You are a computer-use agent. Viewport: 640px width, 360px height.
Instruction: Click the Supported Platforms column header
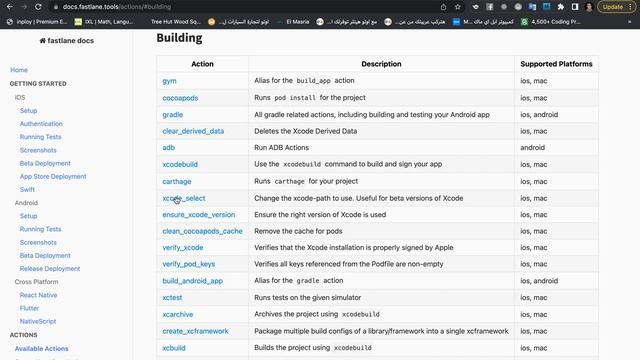click(x=556, y=64)
